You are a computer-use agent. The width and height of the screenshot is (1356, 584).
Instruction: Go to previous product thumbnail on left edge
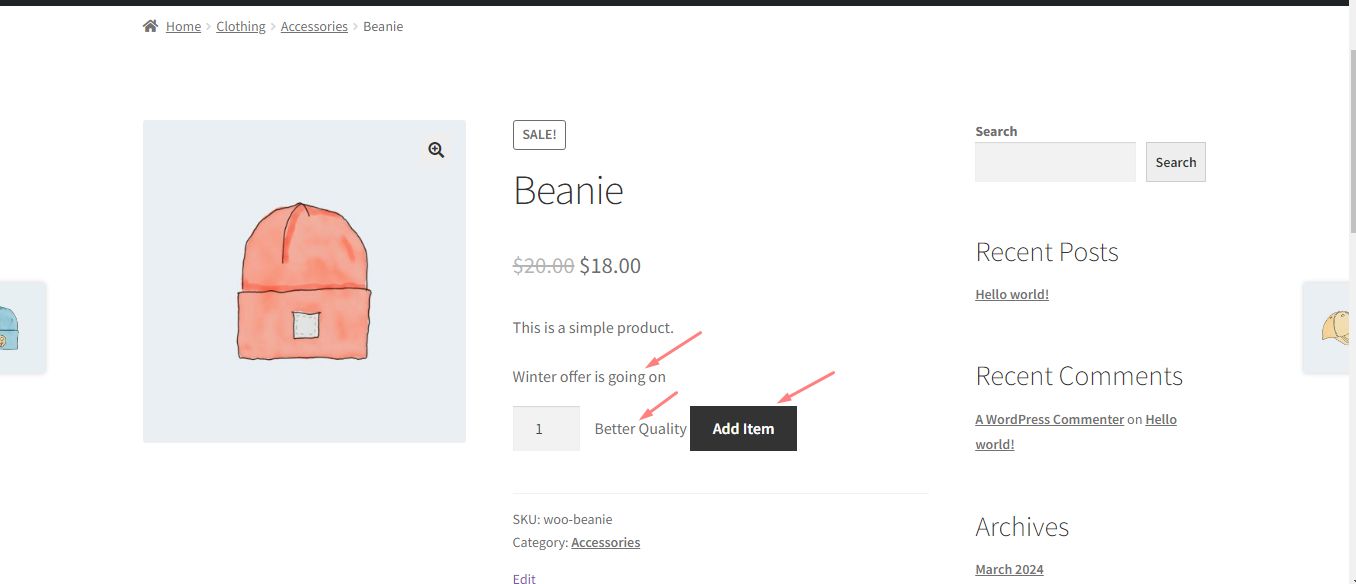[x=20, y=327]
